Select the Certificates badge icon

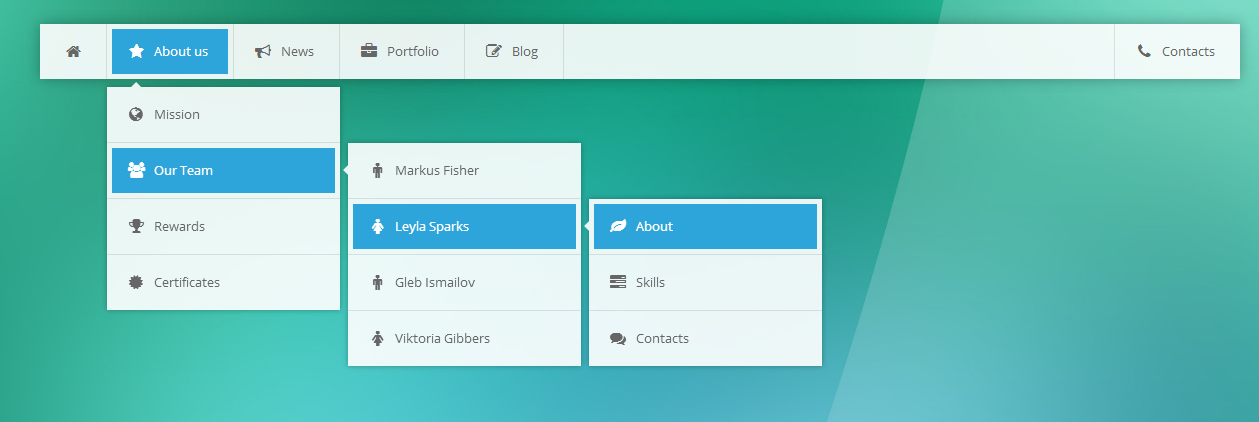pos(136,282)
